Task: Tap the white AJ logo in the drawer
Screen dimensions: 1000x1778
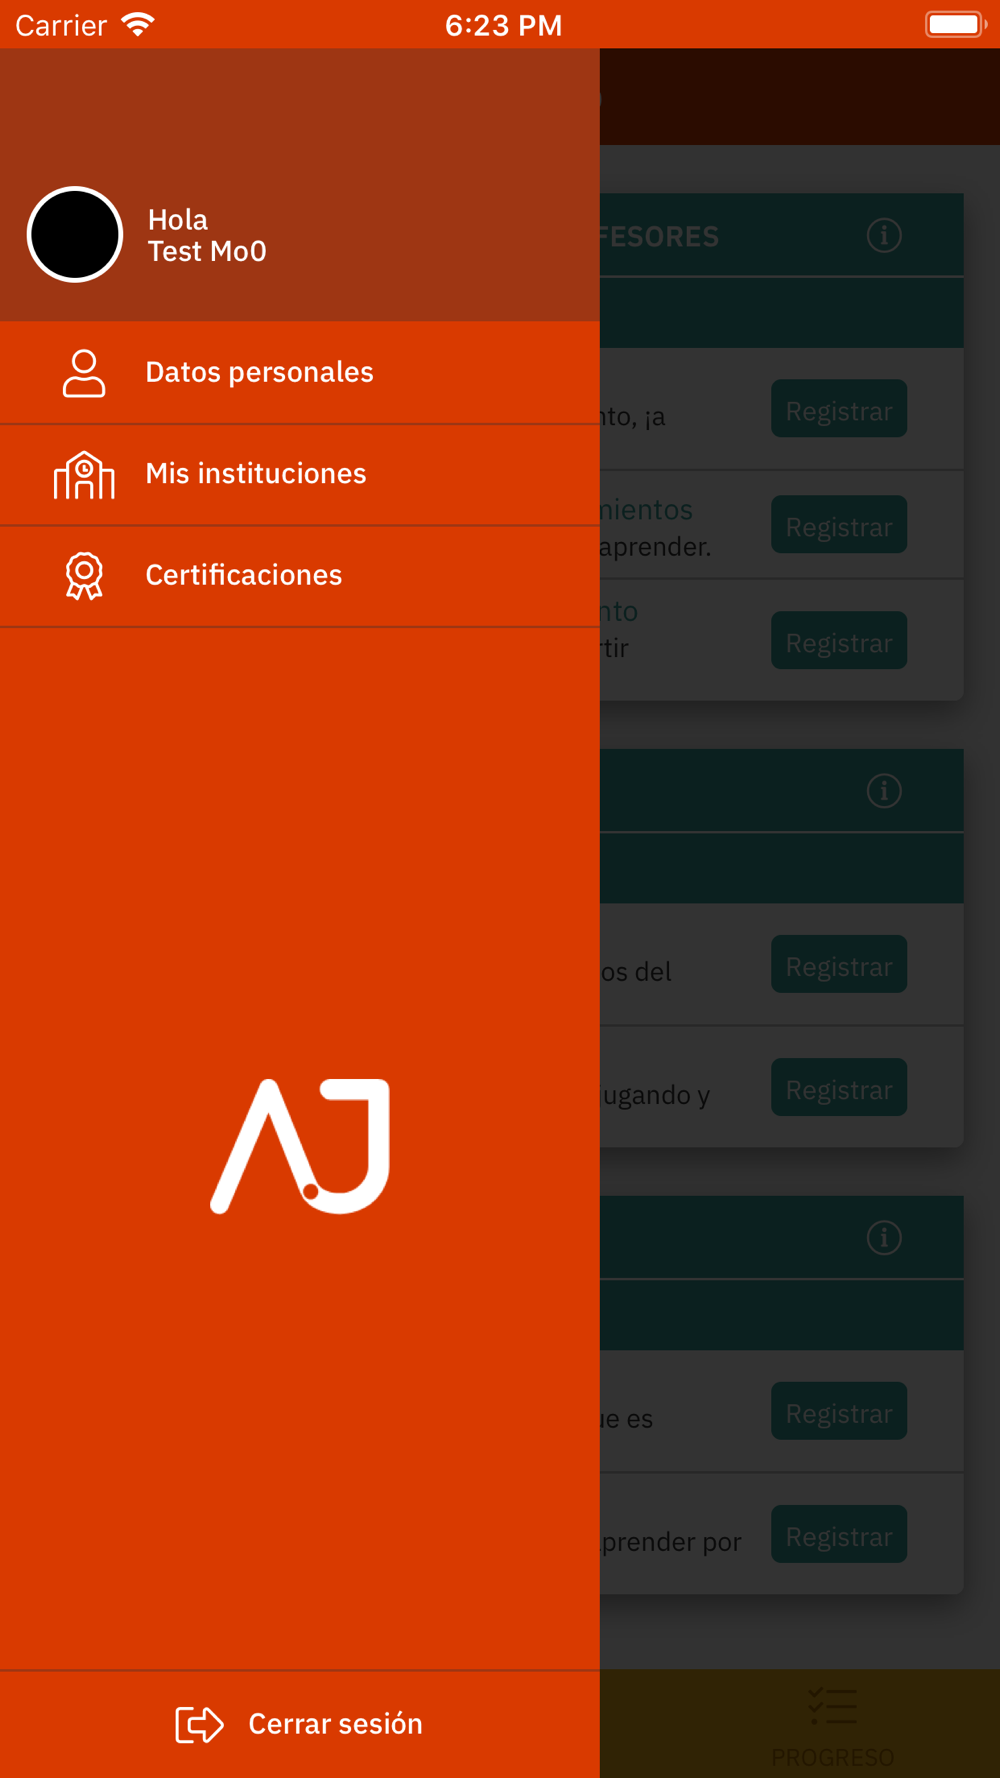Action: click(300, 1146)
